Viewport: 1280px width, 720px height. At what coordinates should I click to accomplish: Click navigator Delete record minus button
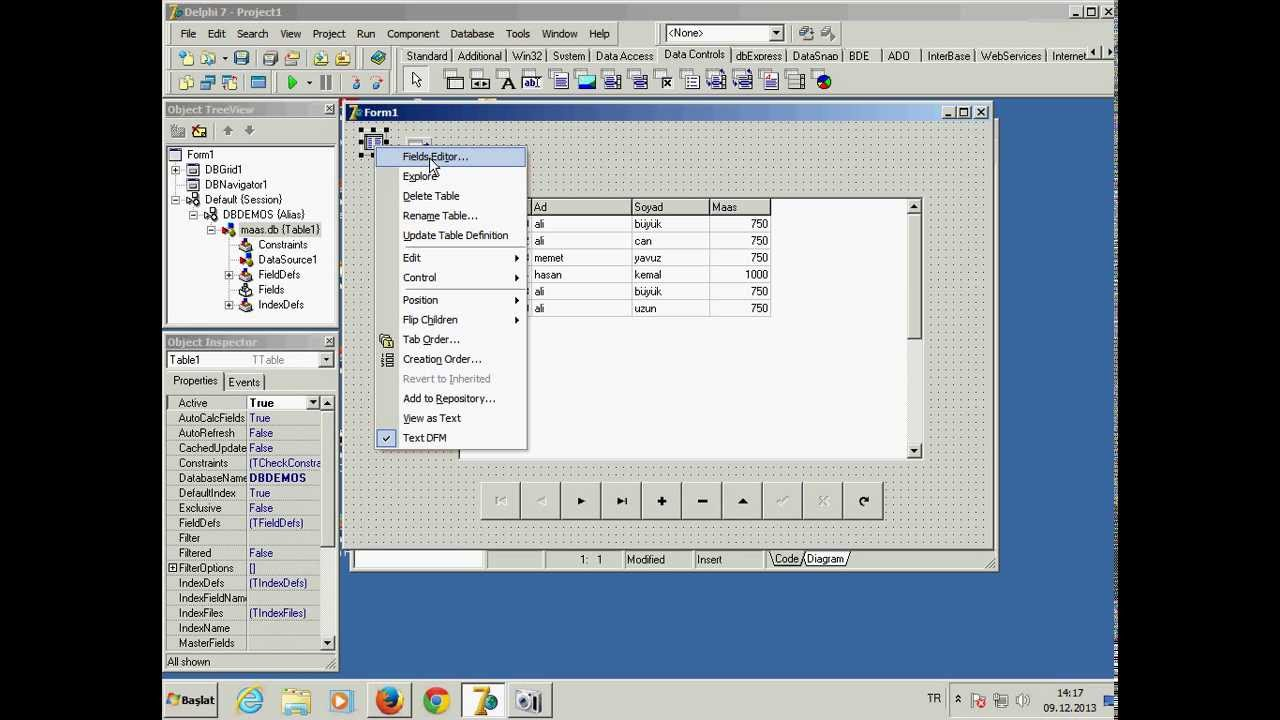coord(702,501)
